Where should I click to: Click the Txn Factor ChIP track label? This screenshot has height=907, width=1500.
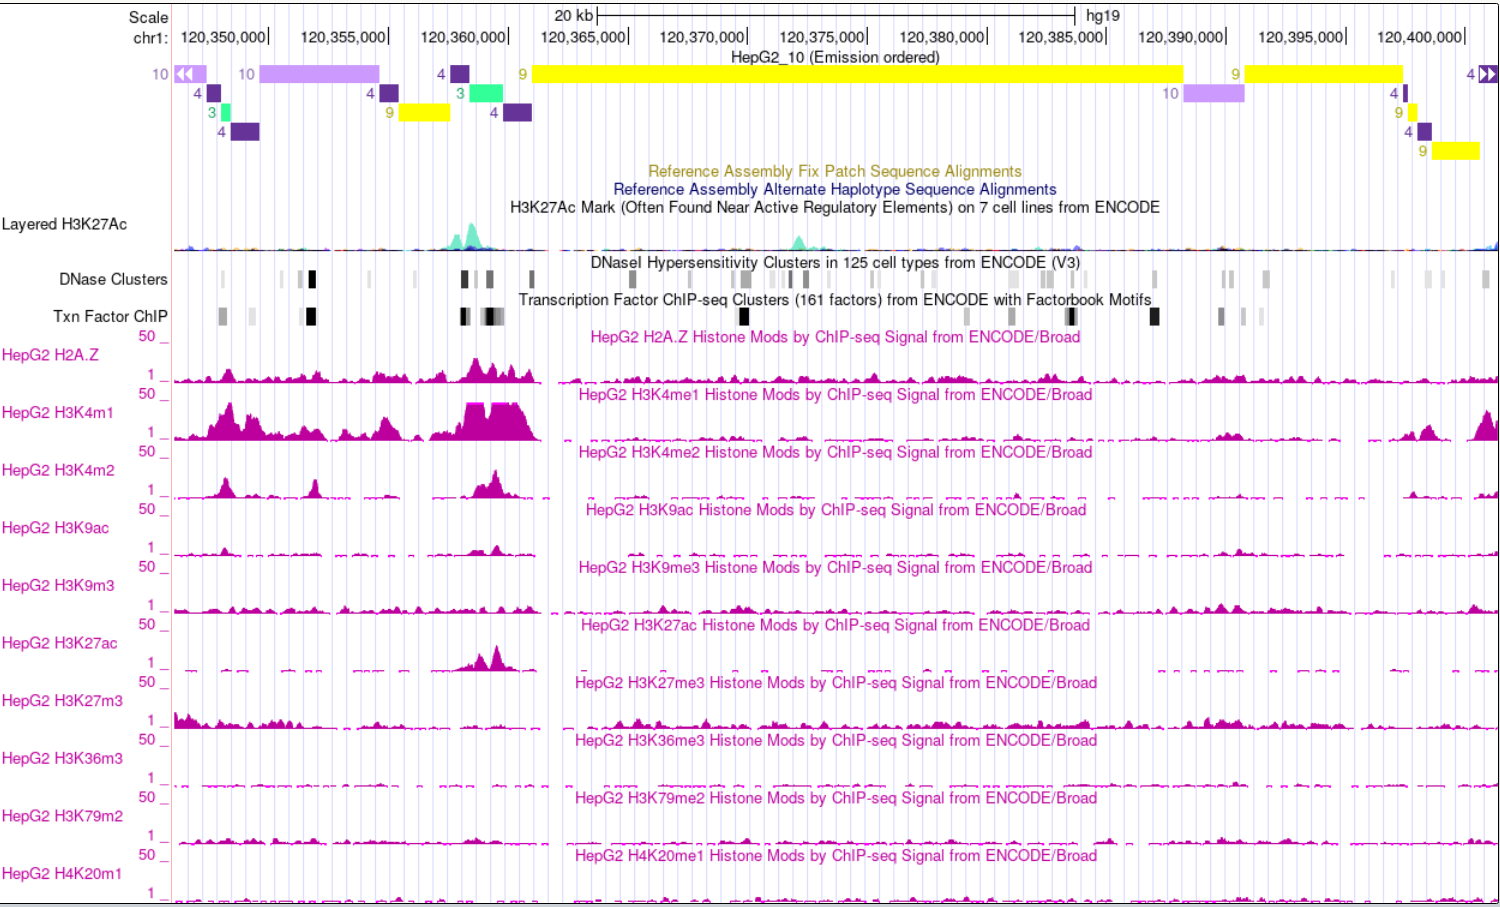(110, 316)
